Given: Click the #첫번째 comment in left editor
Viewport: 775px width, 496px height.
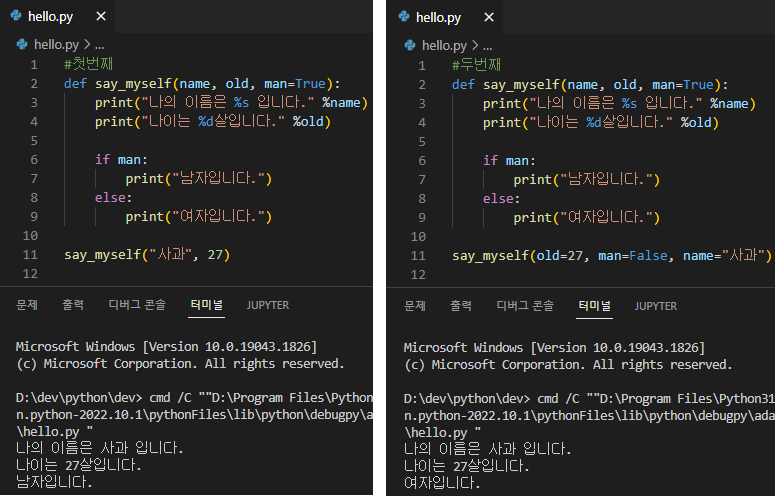Looking at the screenshot, I should point(88,64).
